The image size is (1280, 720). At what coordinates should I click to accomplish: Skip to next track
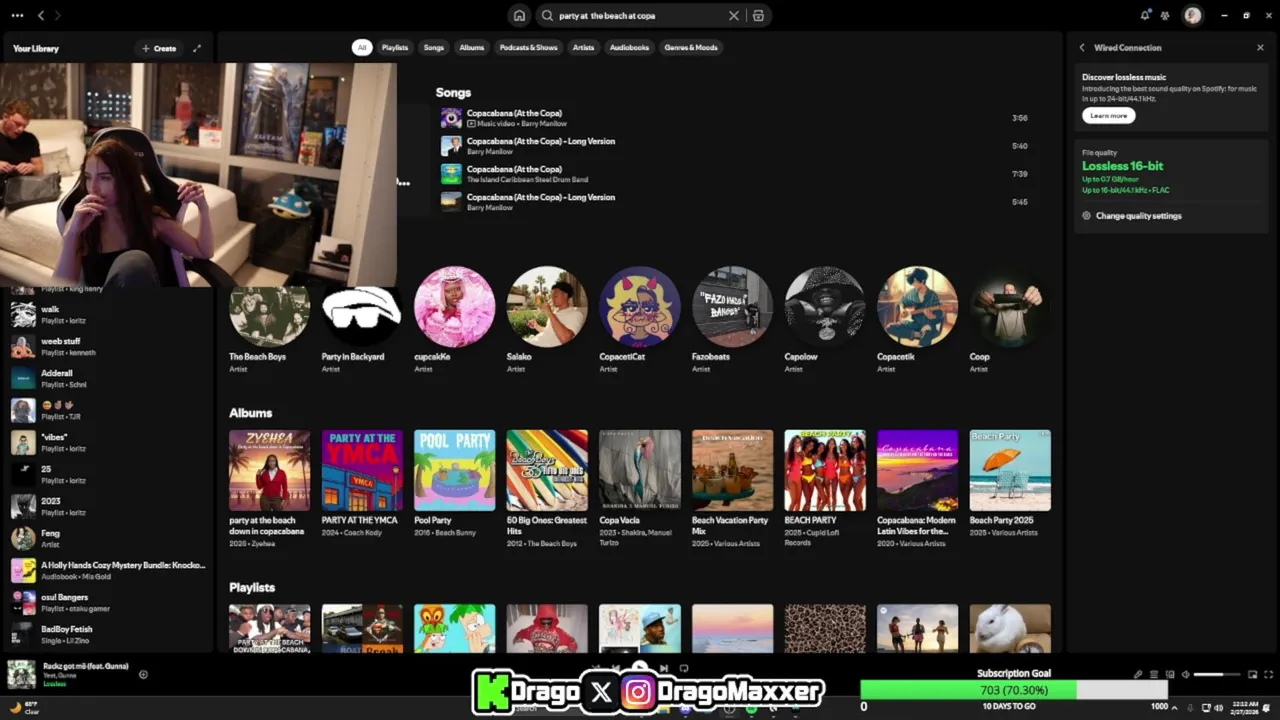pos(663,668)
